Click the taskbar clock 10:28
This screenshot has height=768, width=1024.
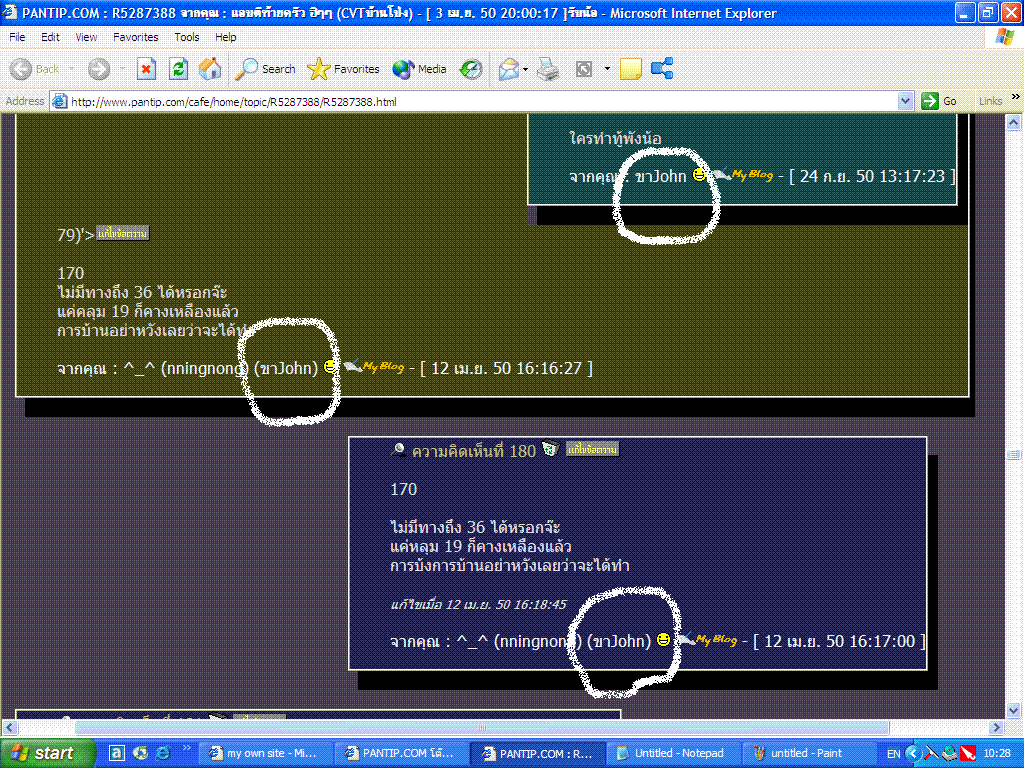tap(997, 754)
